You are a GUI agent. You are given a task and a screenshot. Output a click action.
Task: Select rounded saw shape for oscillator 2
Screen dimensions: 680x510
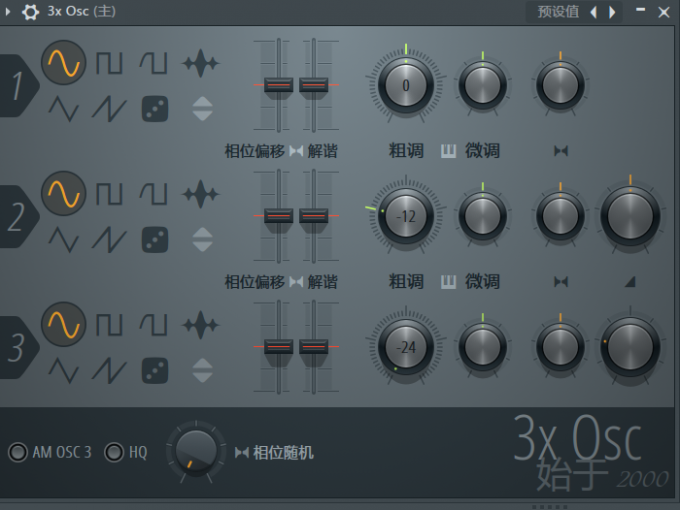154,194
